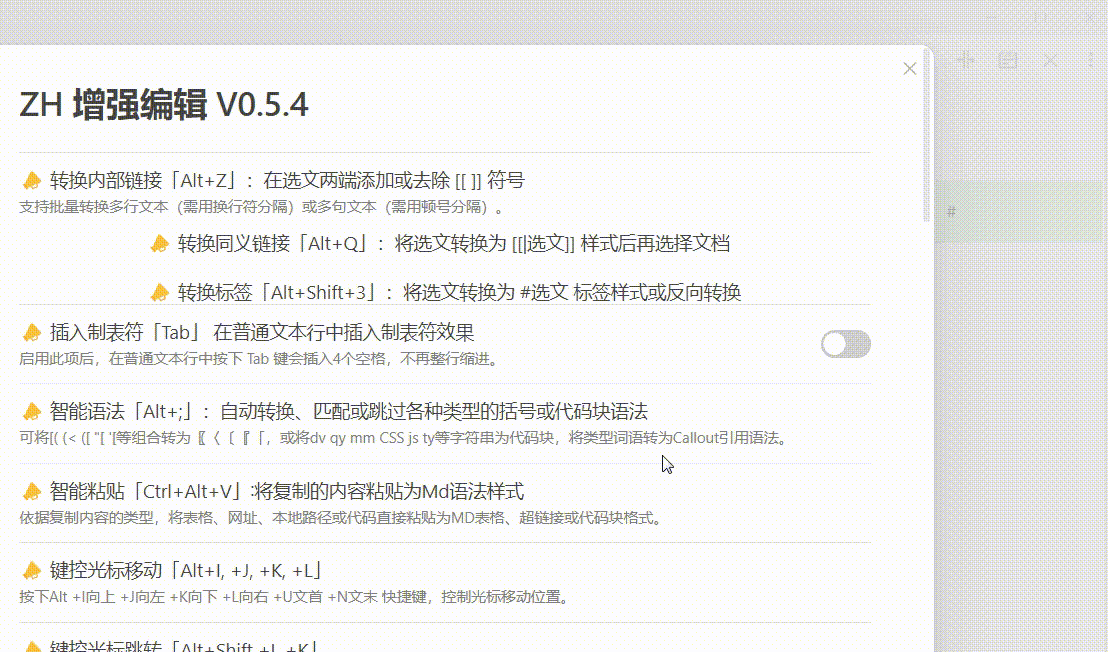Click the # tag in the right sidebar panel
This screenshot has width=1108, height=652.
(951, 211)
